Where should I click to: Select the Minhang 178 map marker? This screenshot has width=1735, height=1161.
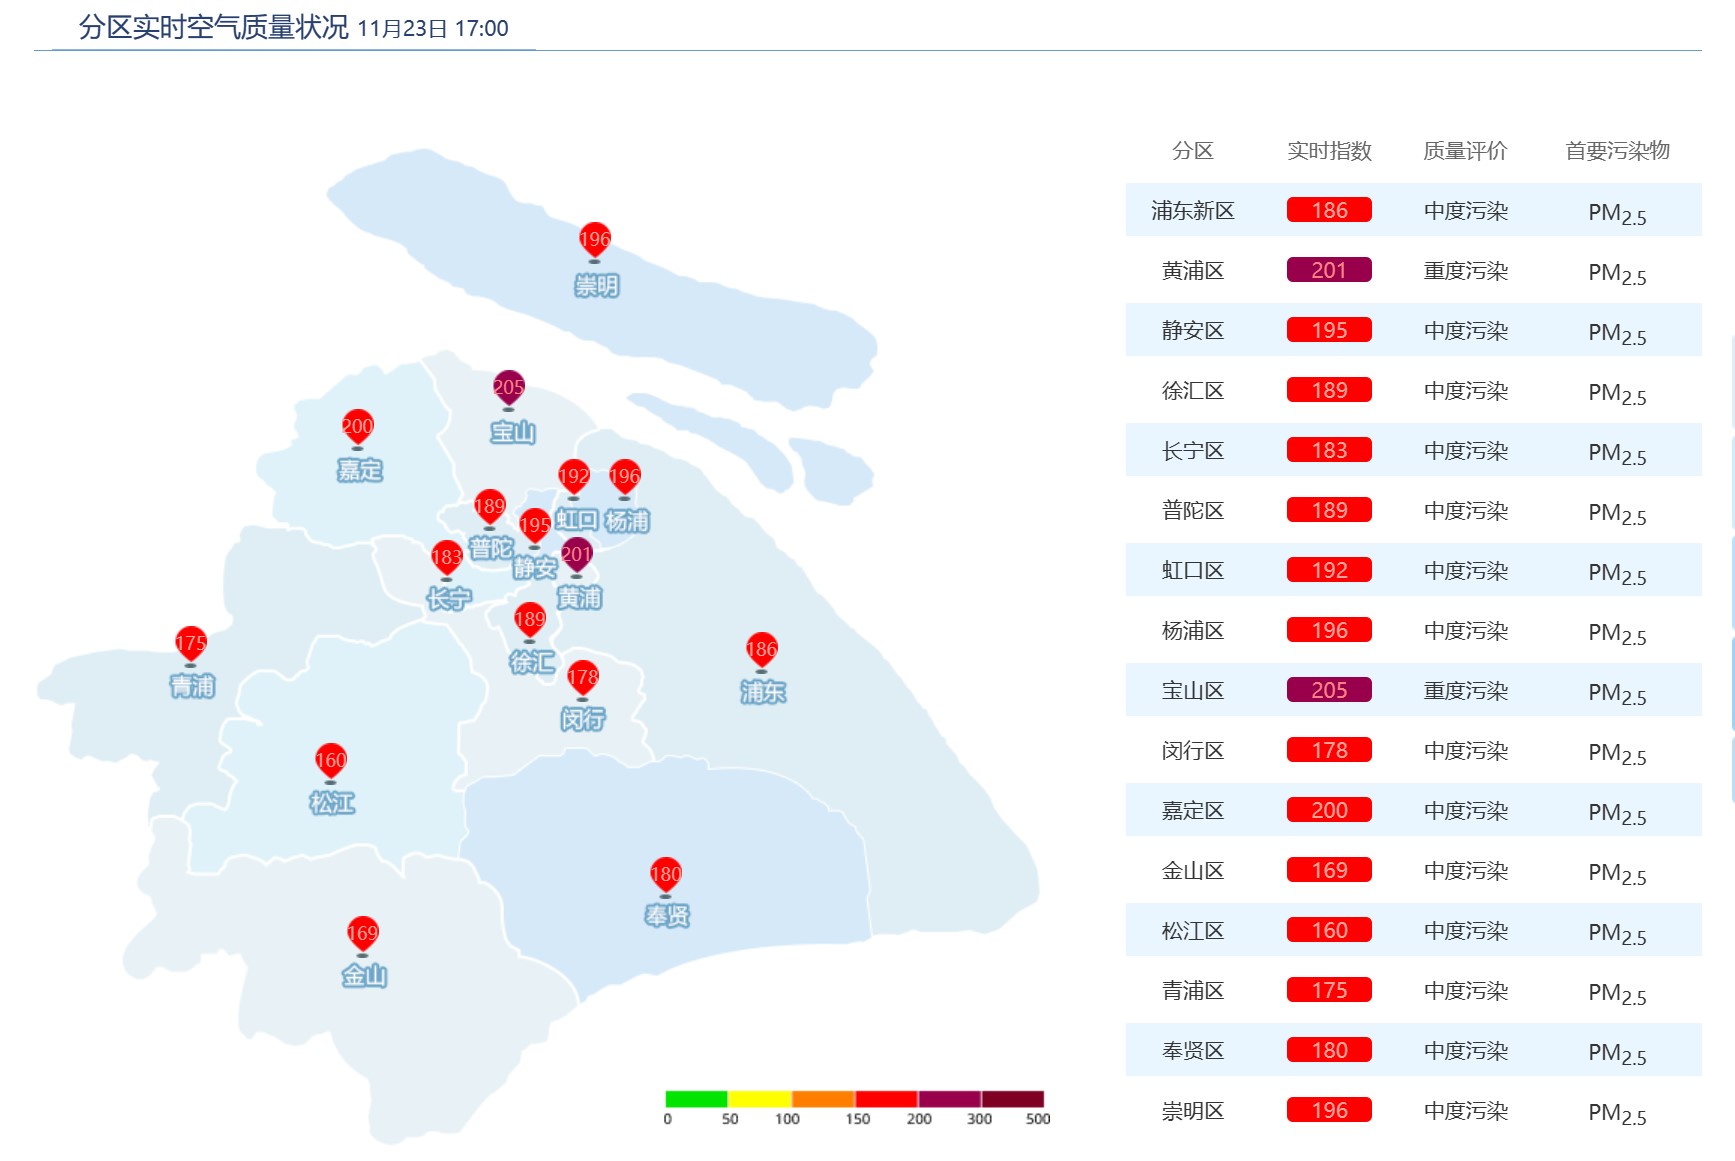(582, 678)
